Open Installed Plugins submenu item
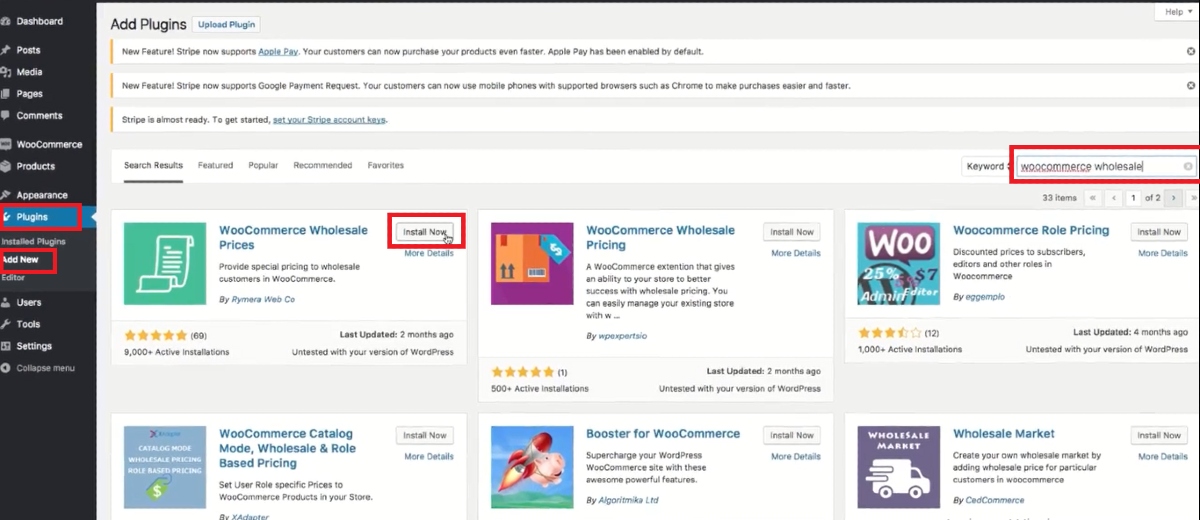Viewport: 1200px width, 520px height. pyautogui.click(x=33, y=242)
